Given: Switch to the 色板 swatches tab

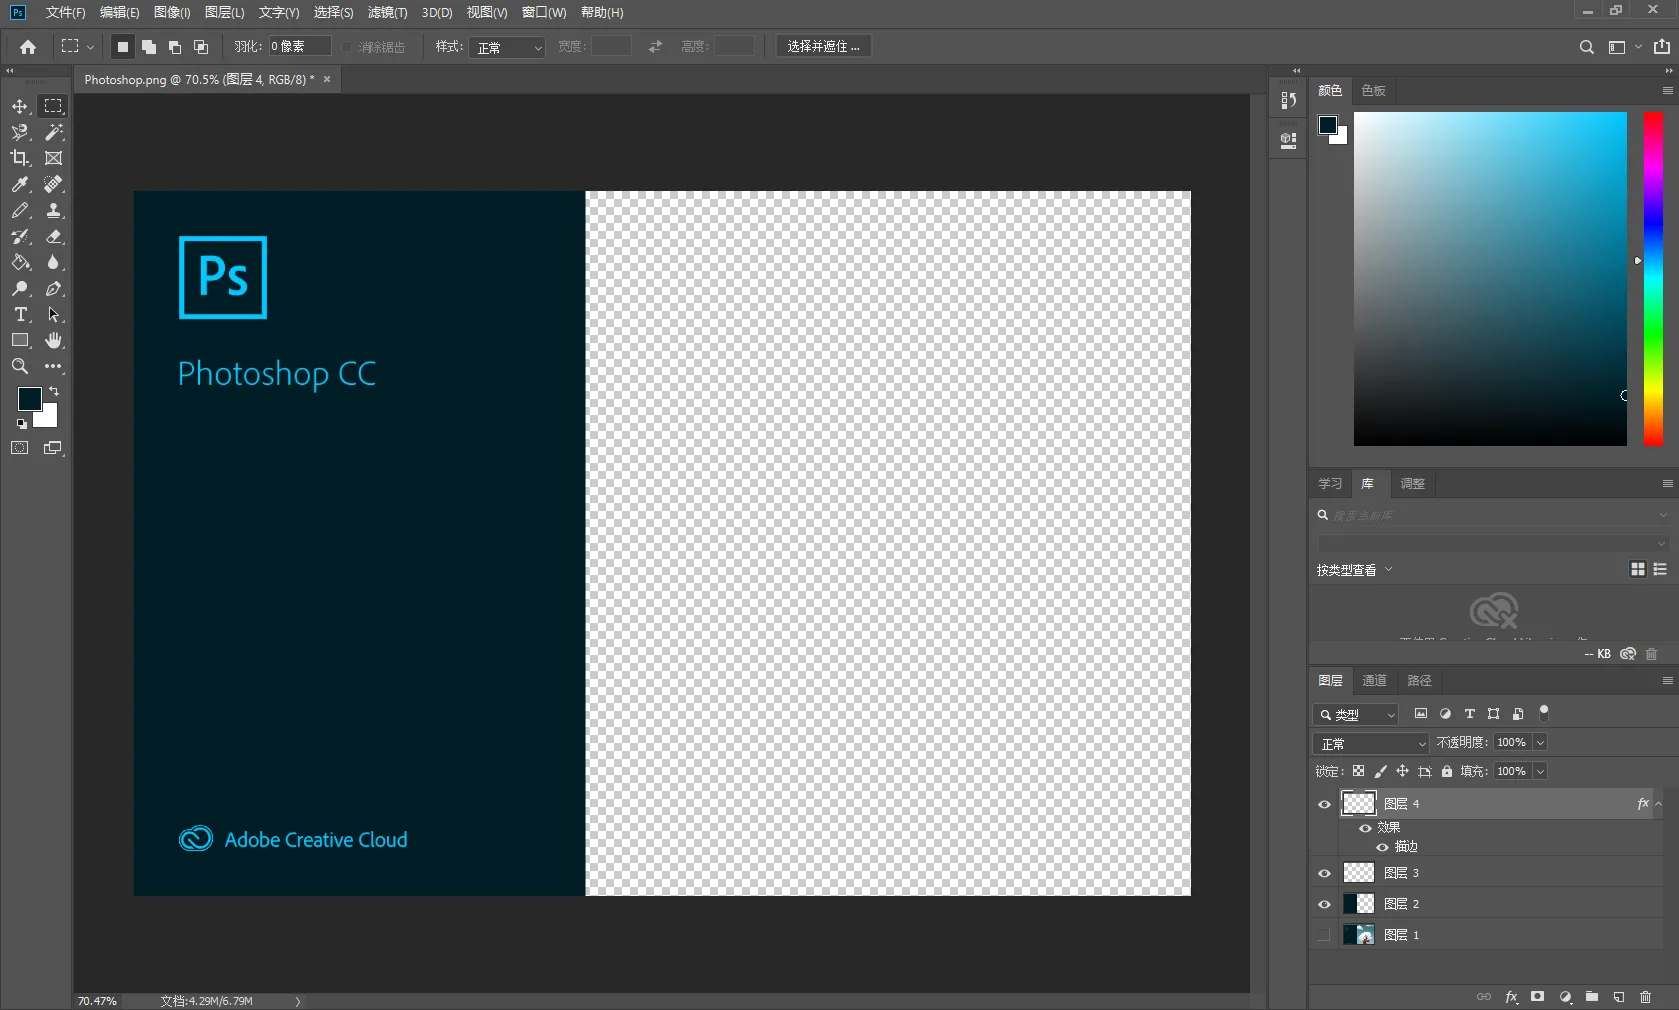Looking at the screenshot, I should coord(1373,91).
